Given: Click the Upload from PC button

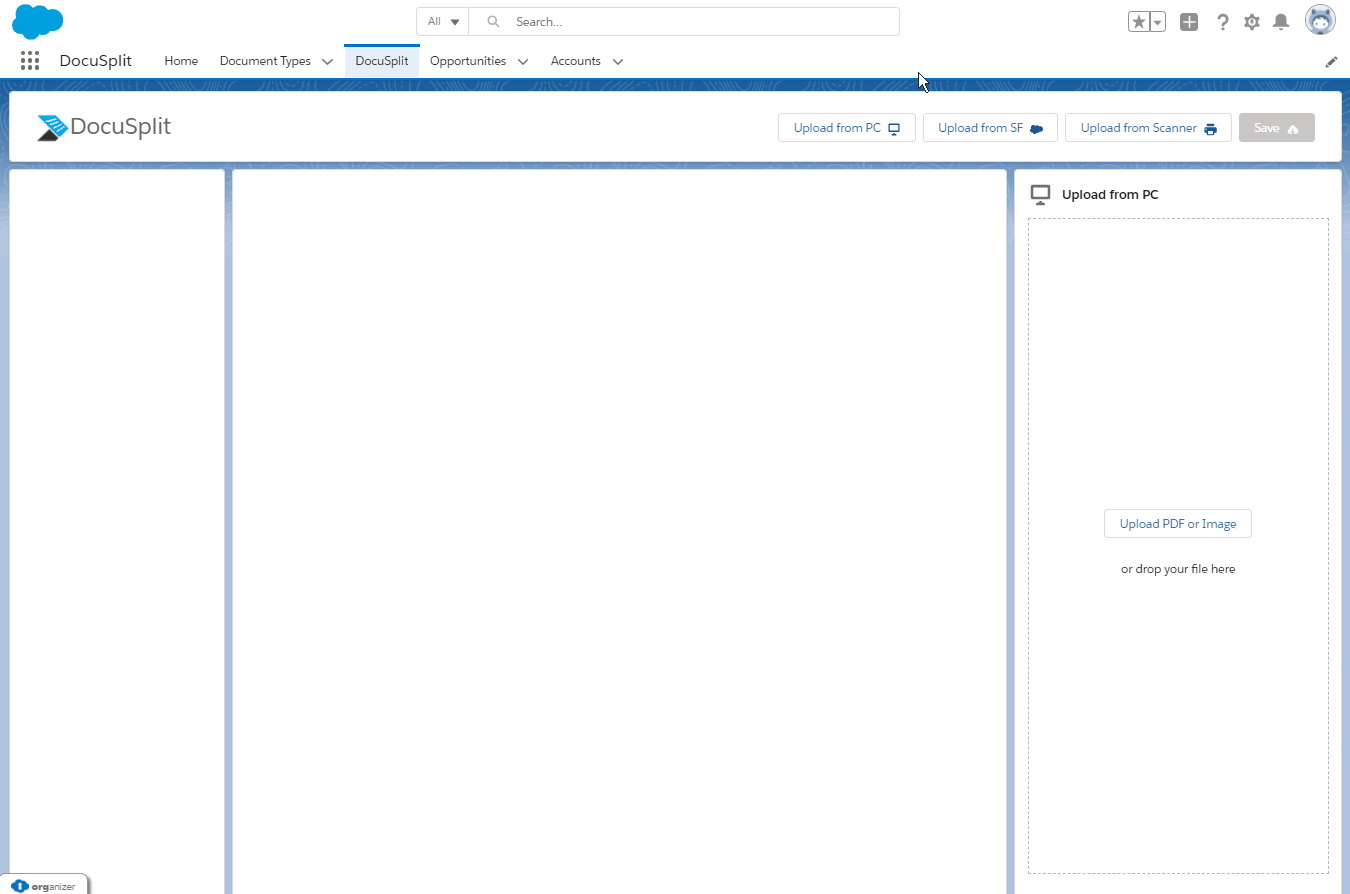Looking at the screenshot, I should coord(847,128).
